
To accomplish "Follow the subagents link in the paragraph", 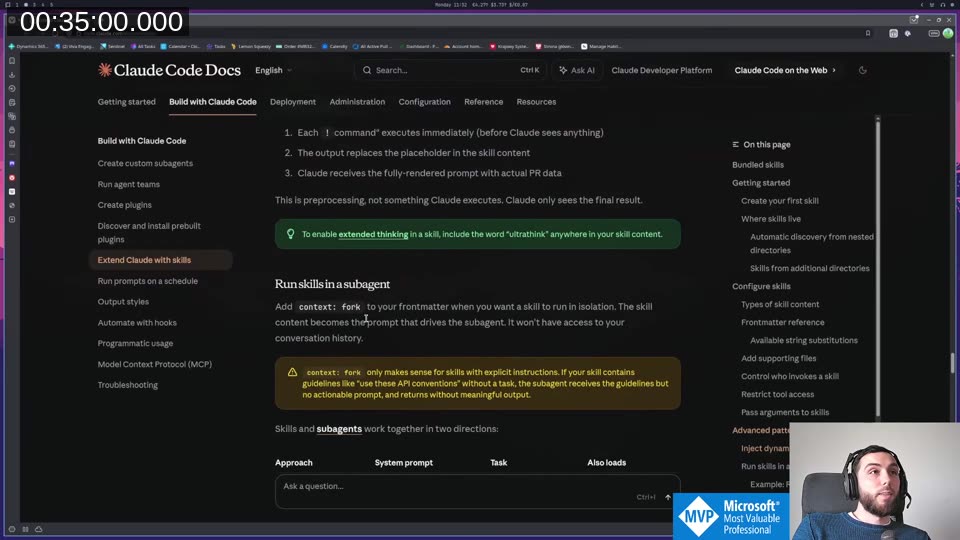I will [339, 429].
